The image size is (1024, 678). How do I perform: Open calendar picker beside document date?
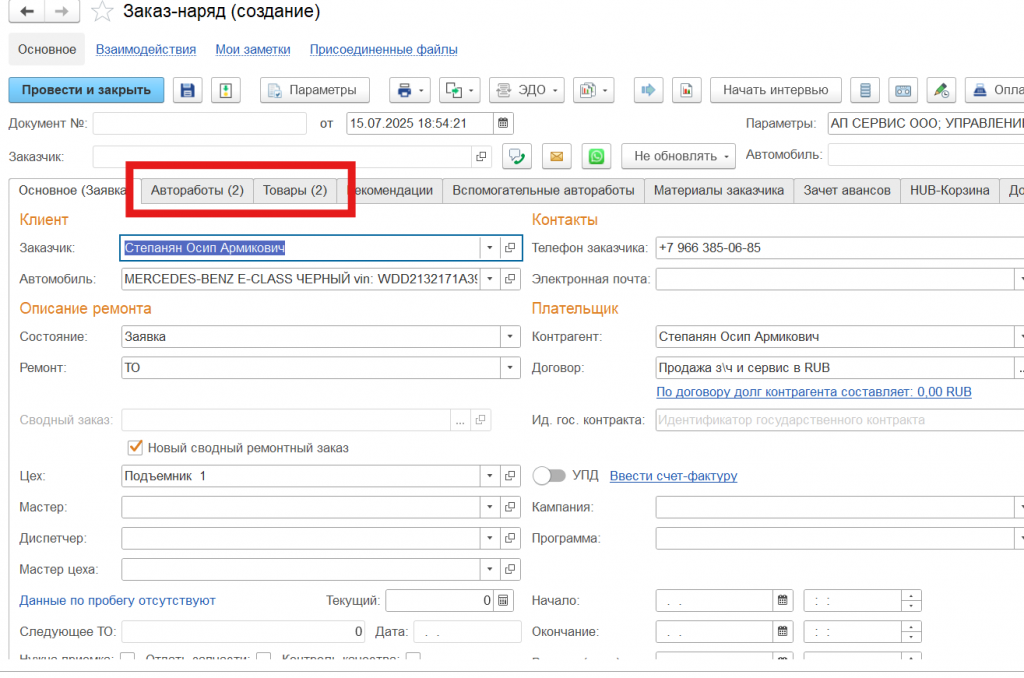504,123
